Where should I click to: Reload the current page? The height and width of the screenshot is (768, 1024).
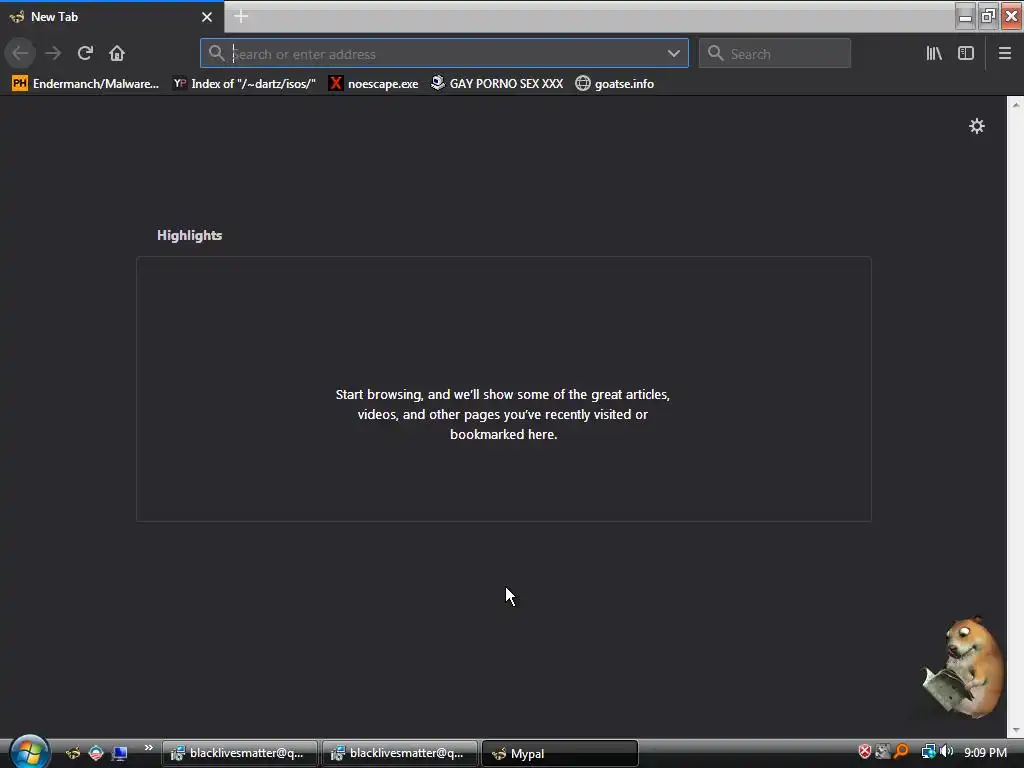(x=85, y=54)
